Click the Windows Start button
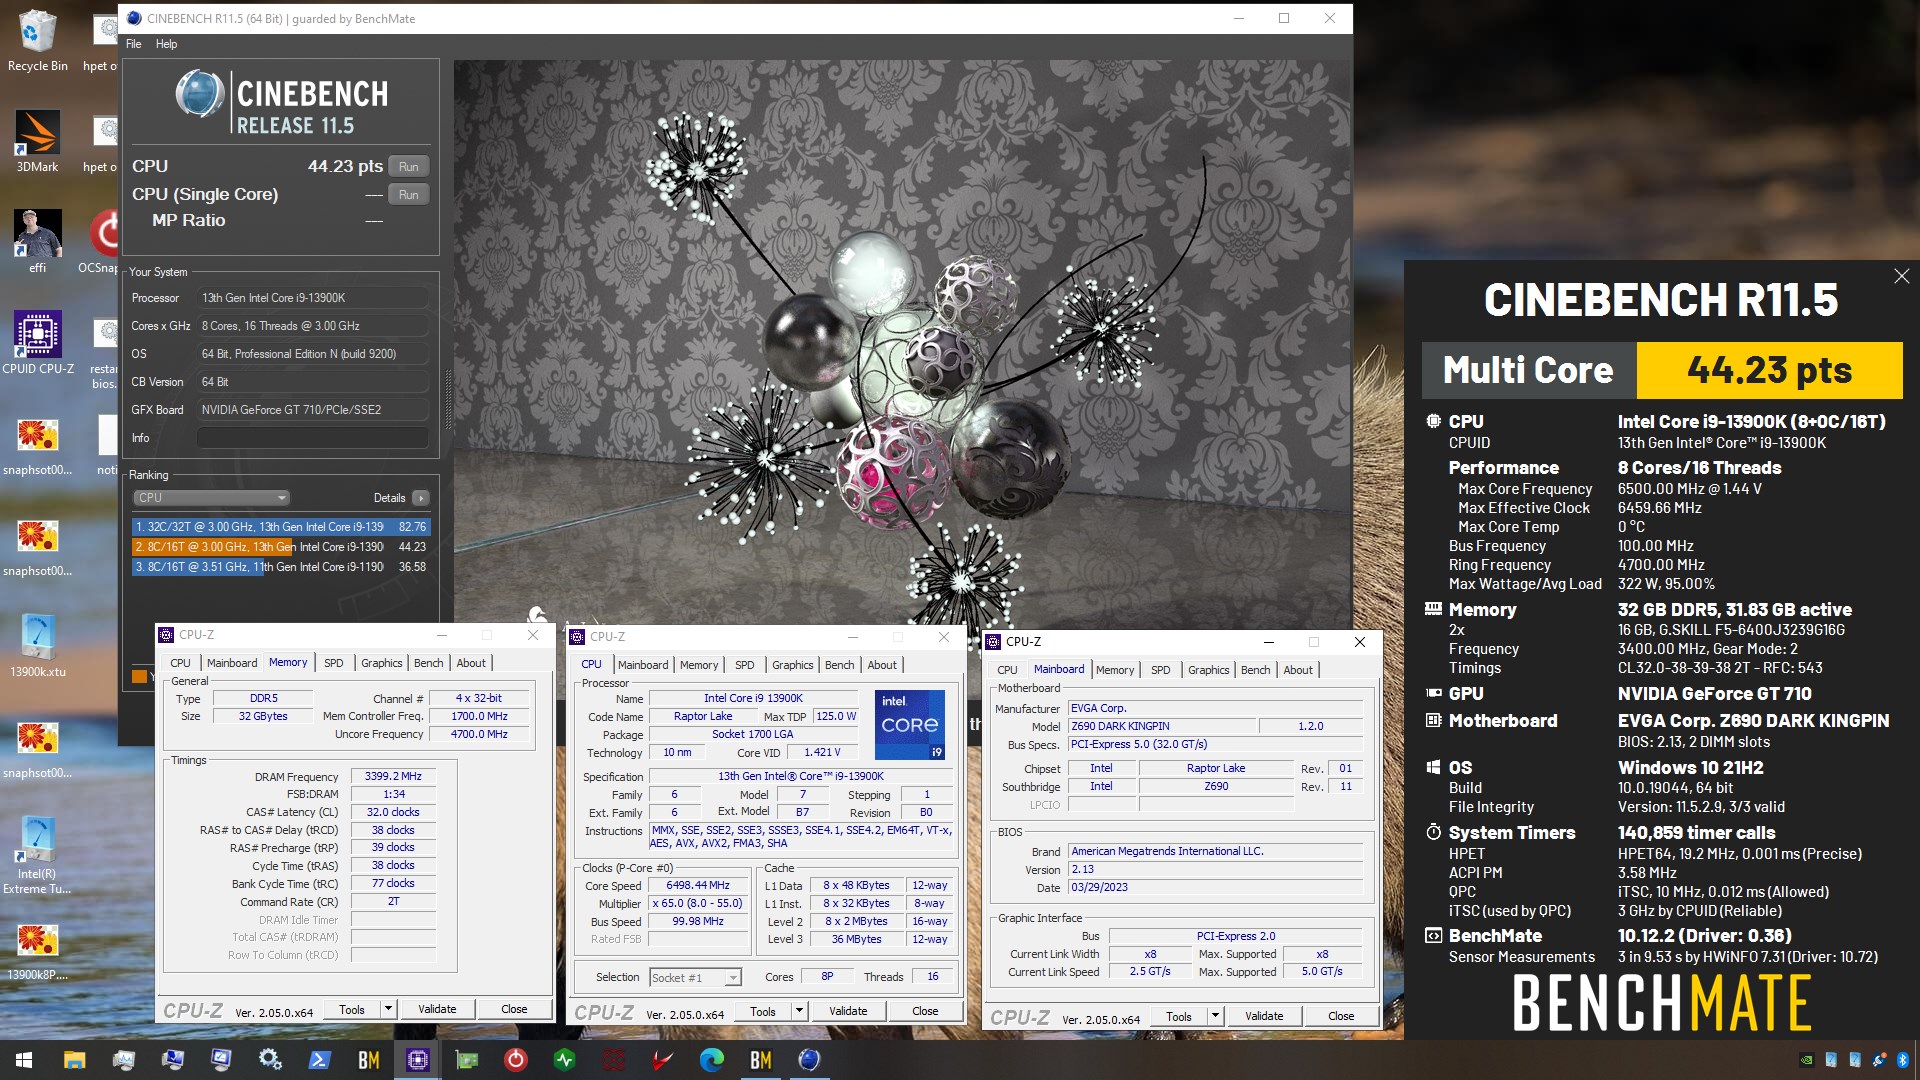The width and height of the screenshot is (1920, 1080). tap(24, 1060)
